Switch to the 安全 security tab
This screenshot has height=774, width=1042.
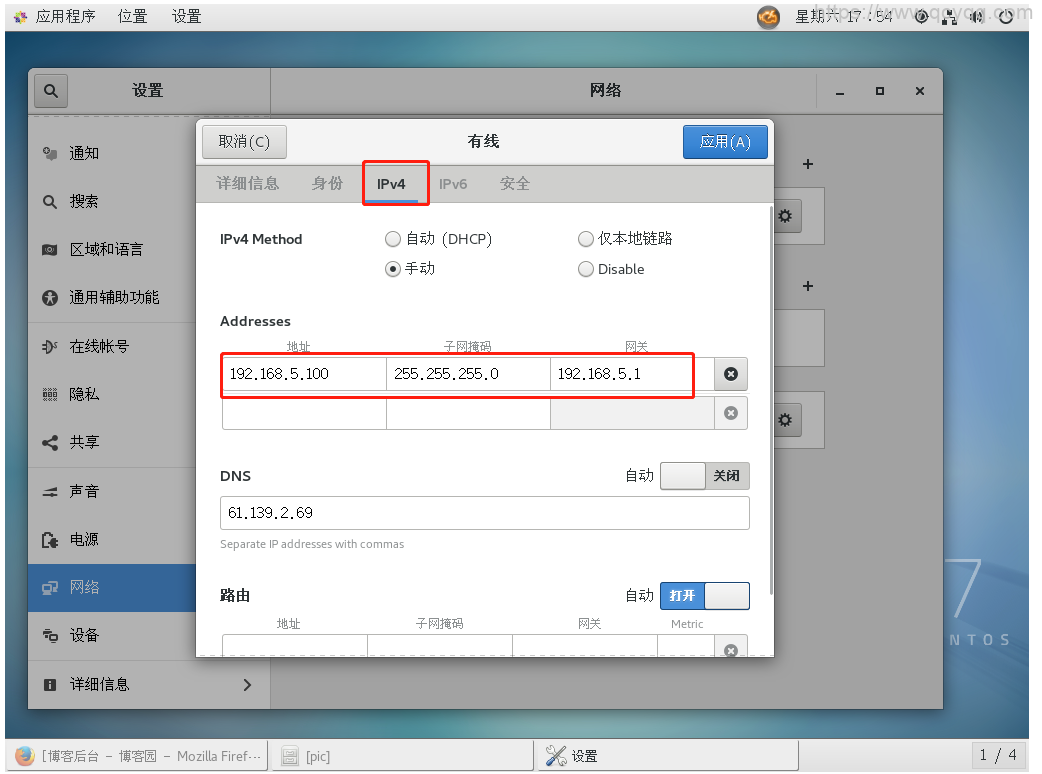tap(515, 184)
